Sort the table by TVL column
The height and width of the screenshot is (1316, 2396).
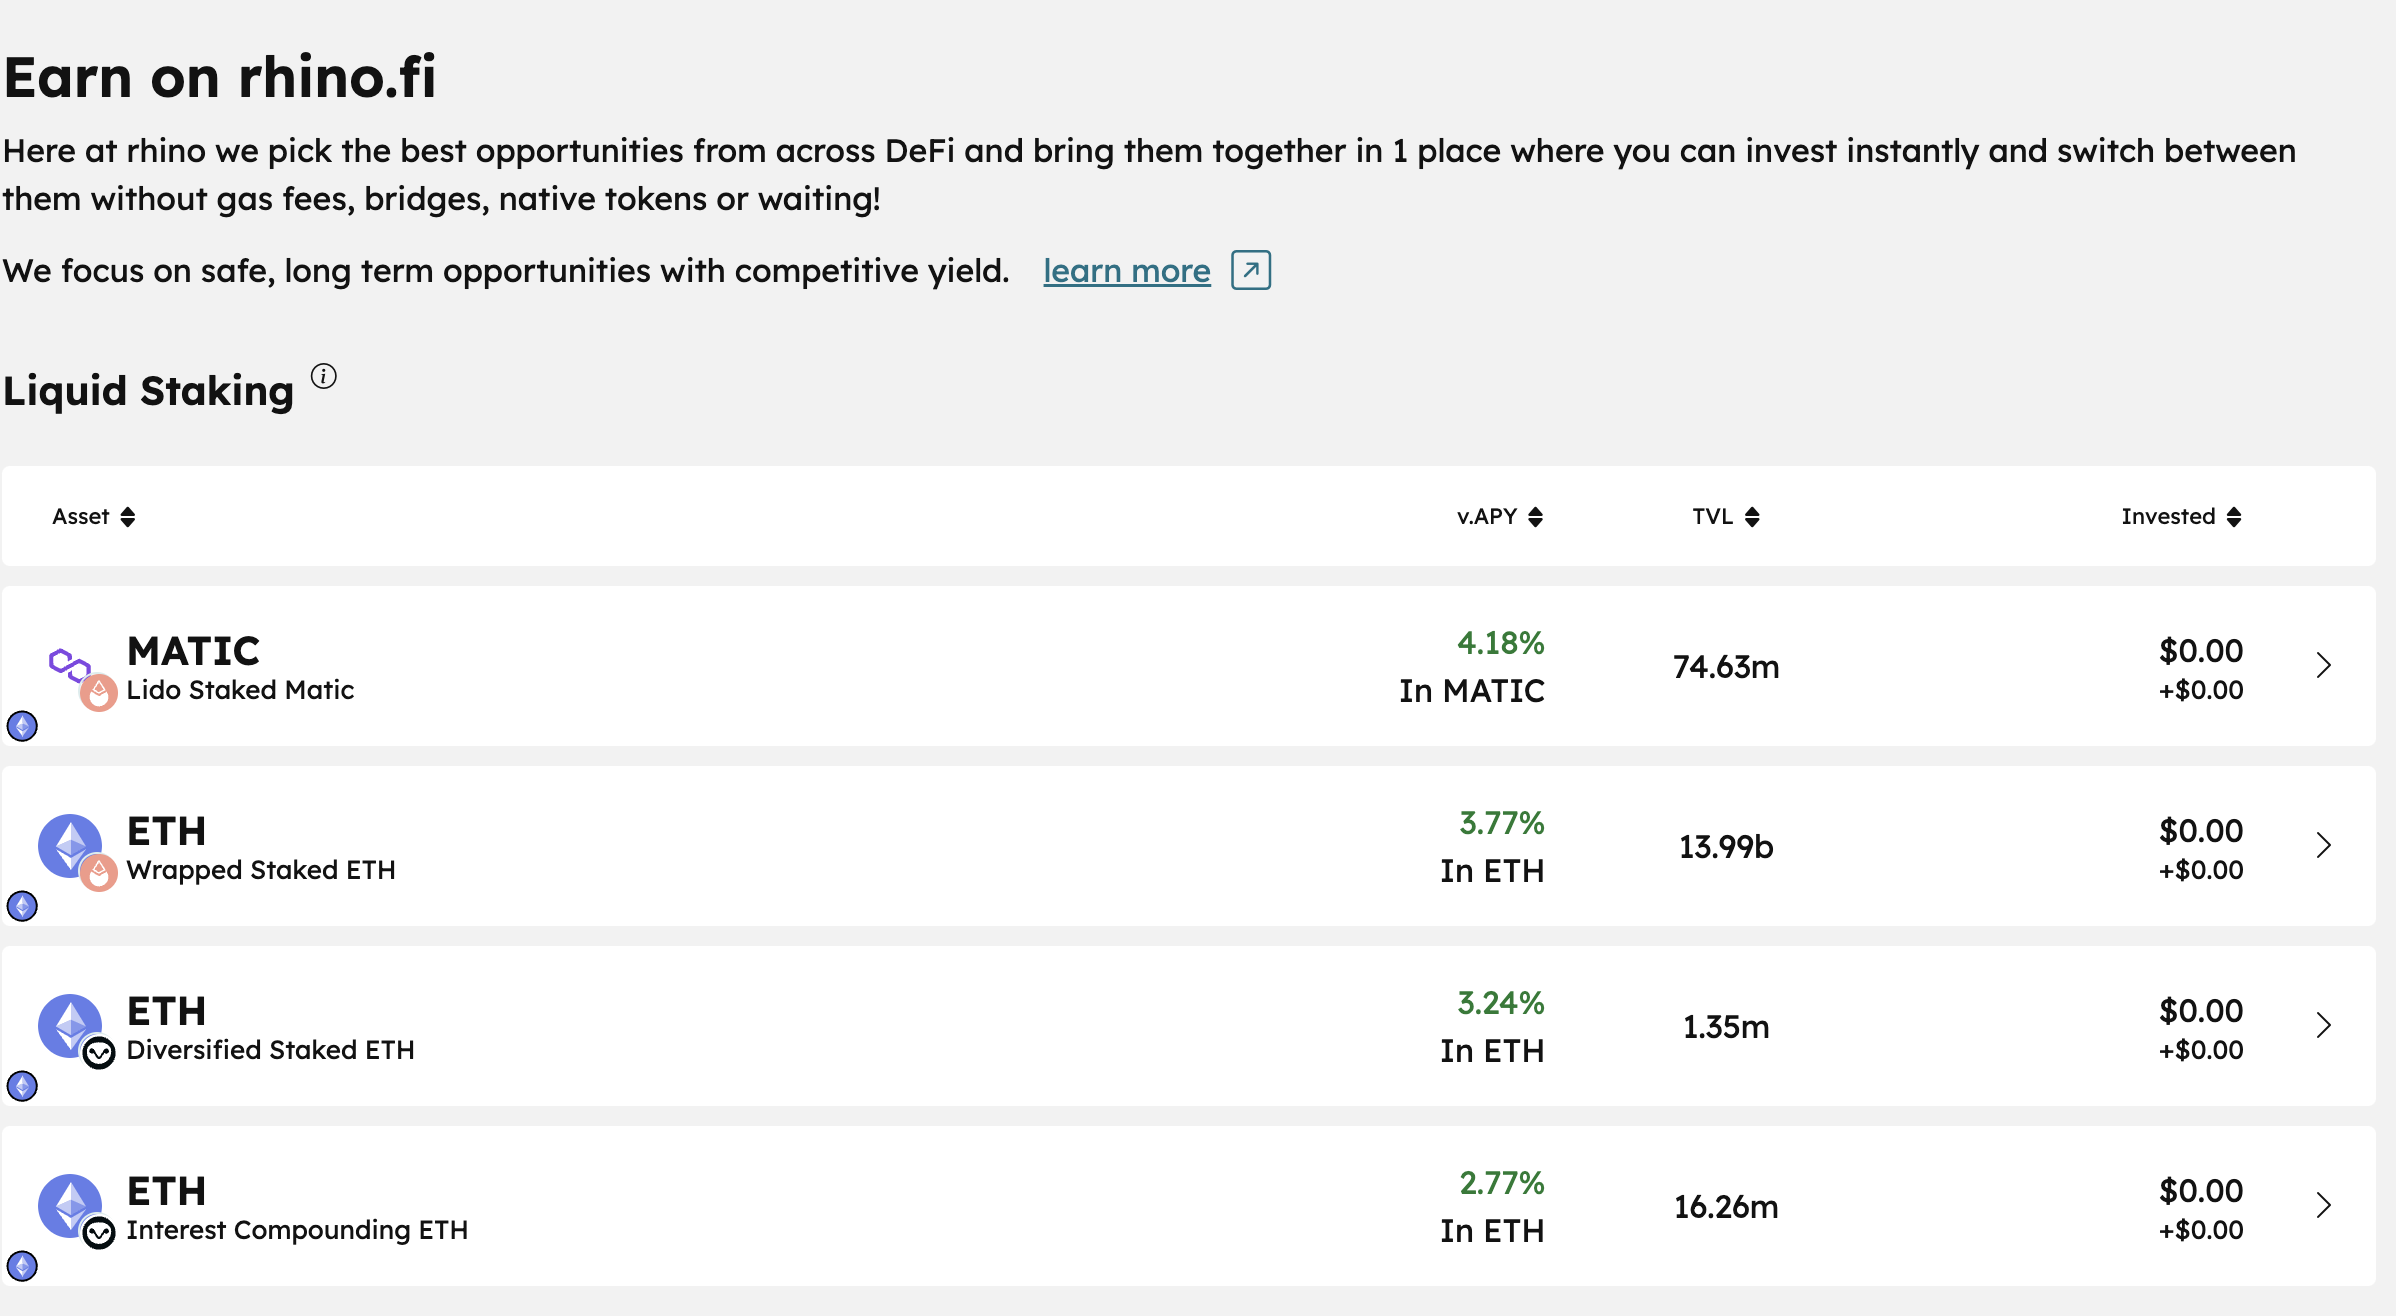(1726, 516)
